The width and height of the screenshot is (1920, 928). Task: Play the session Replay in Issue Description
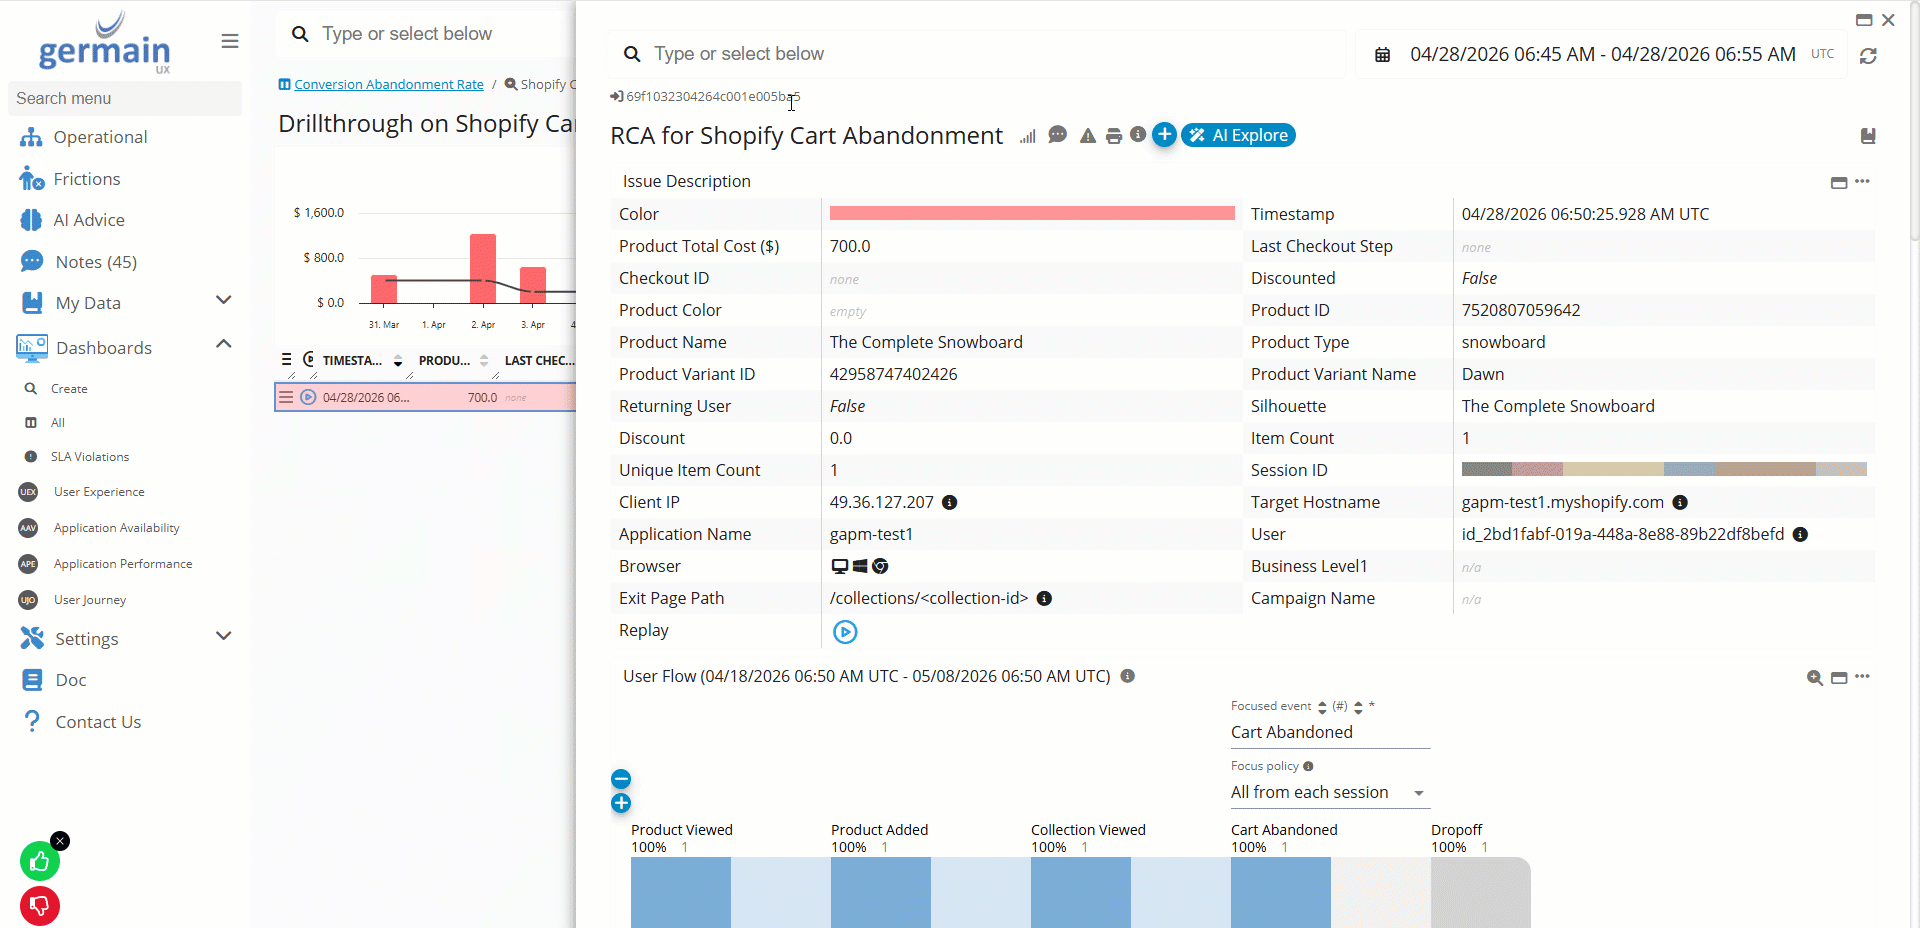[x=845, y=632]
